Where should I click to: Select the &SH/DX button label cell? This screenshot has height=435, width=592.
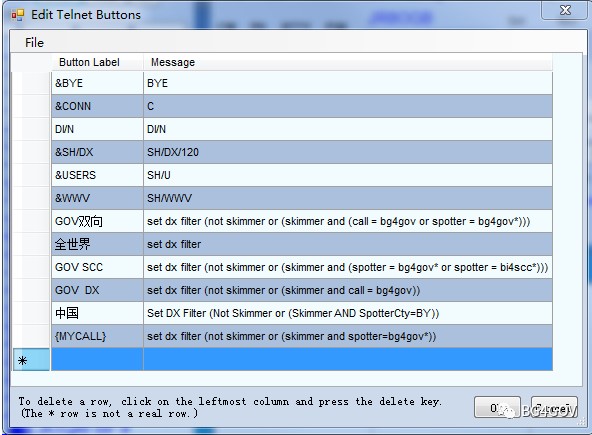[97, 152]
